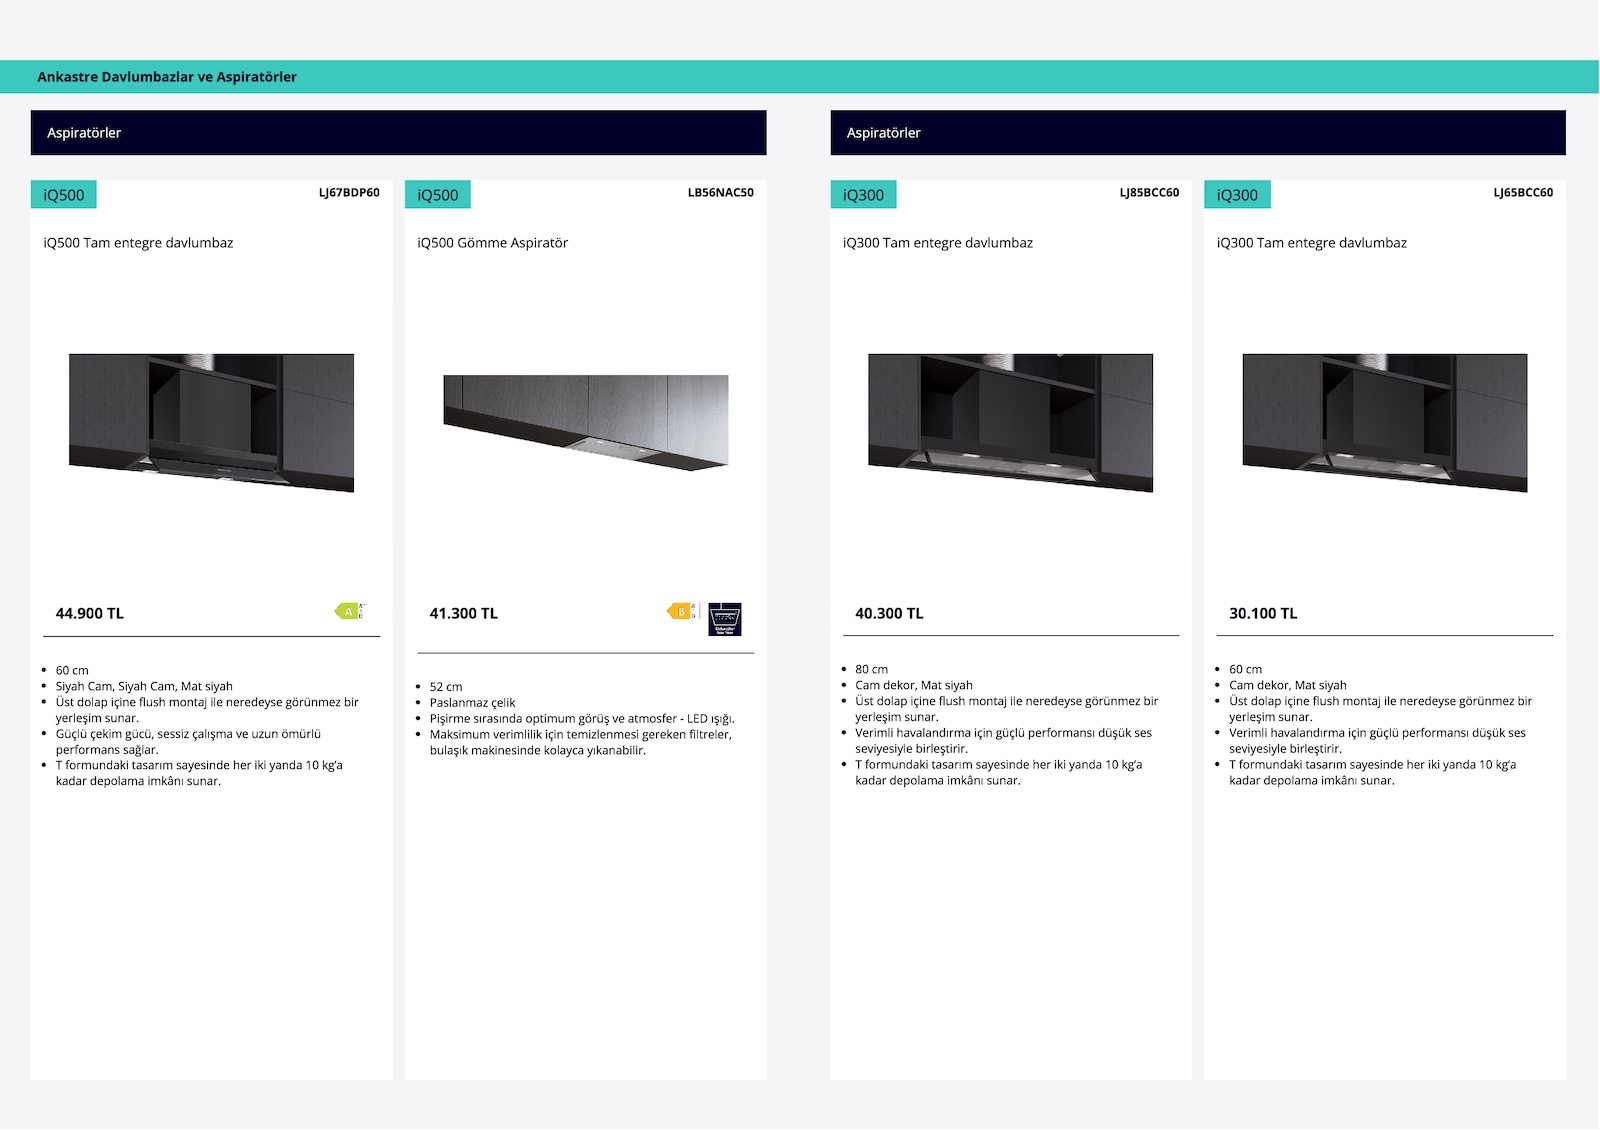Click model code LJ85BCC60
The image size is (1600, 1131).
click(1149, 193)
